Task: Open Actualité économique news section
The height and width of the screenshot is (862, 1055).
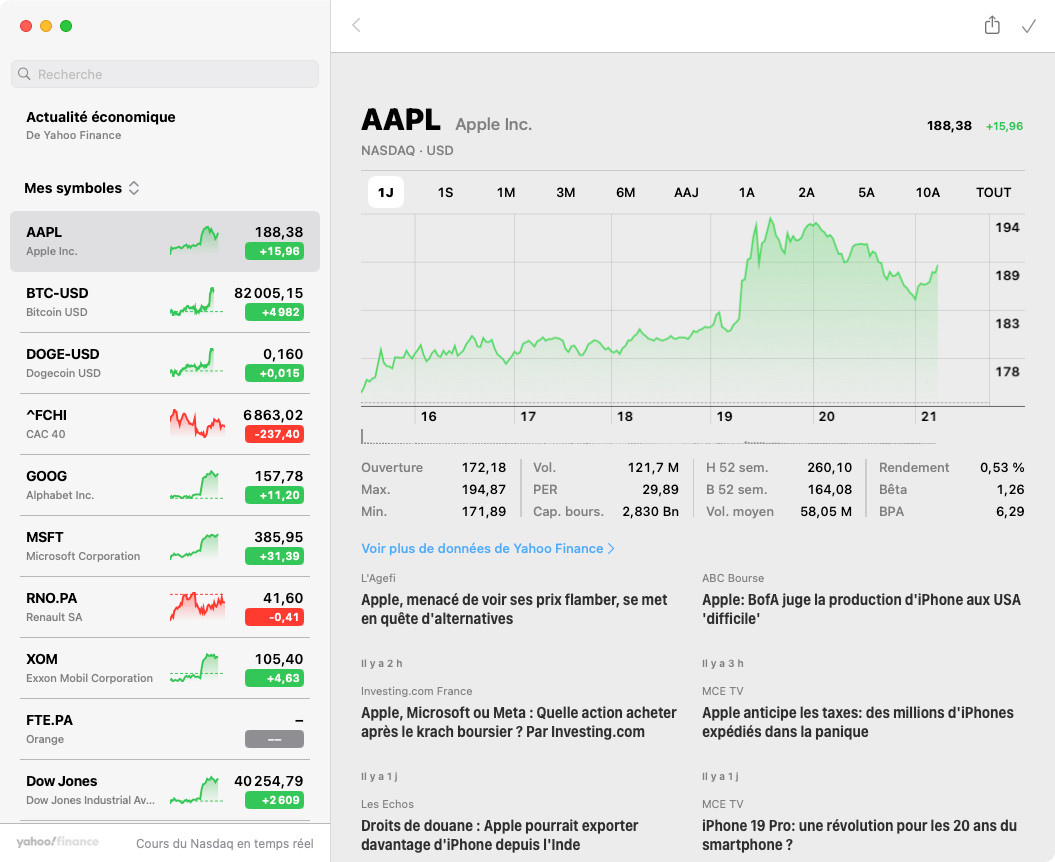Action: [x=100, y=125]
